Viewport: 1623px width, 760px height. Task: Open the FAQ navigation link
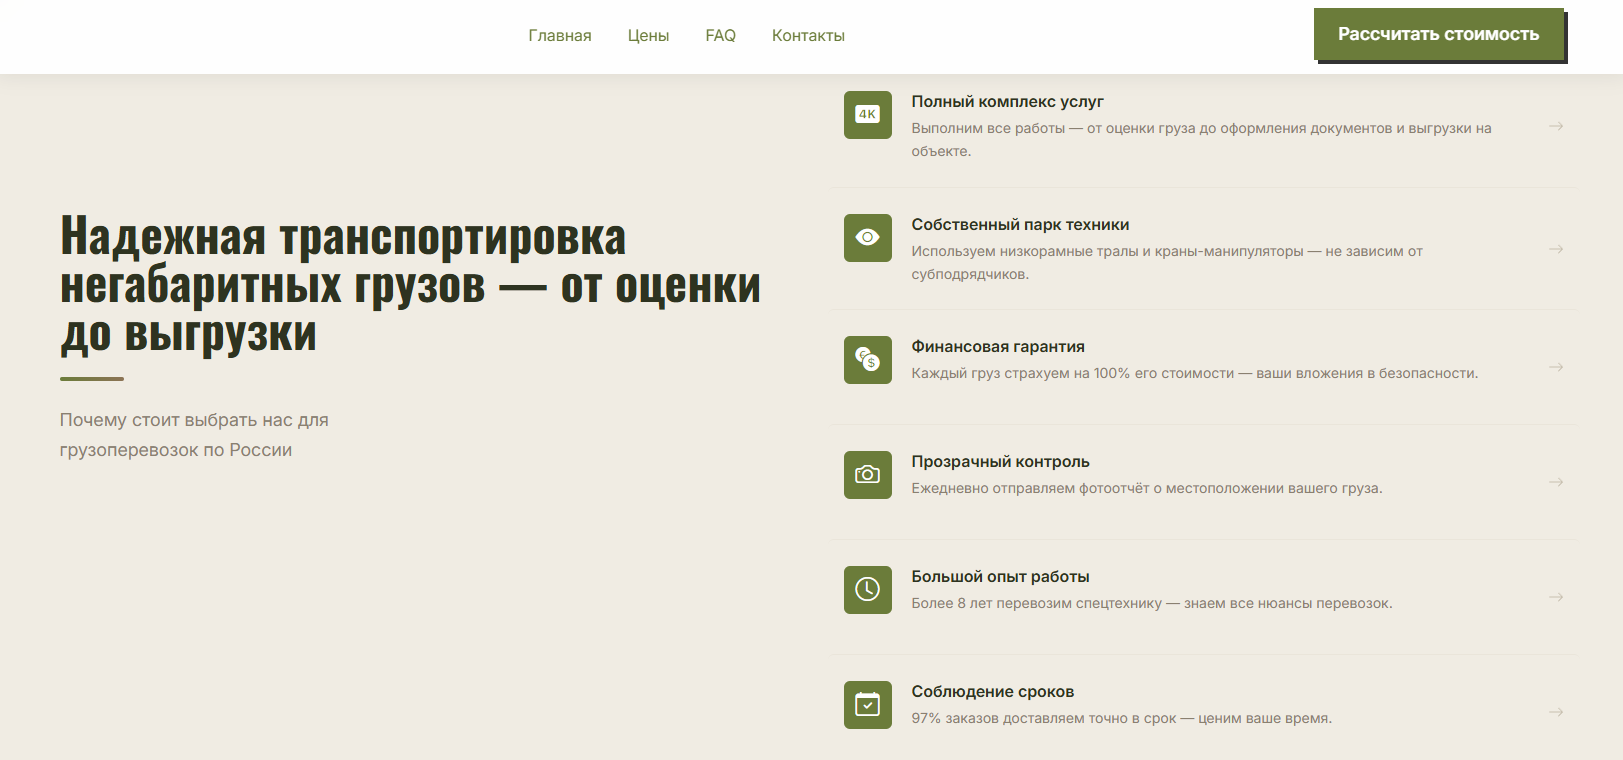[x=720, y=36]
